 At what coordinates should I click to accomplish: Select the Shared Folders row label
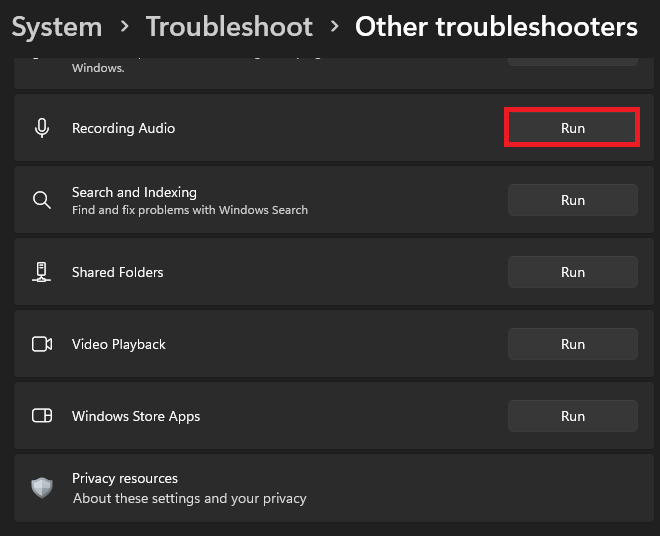[117, 272]
